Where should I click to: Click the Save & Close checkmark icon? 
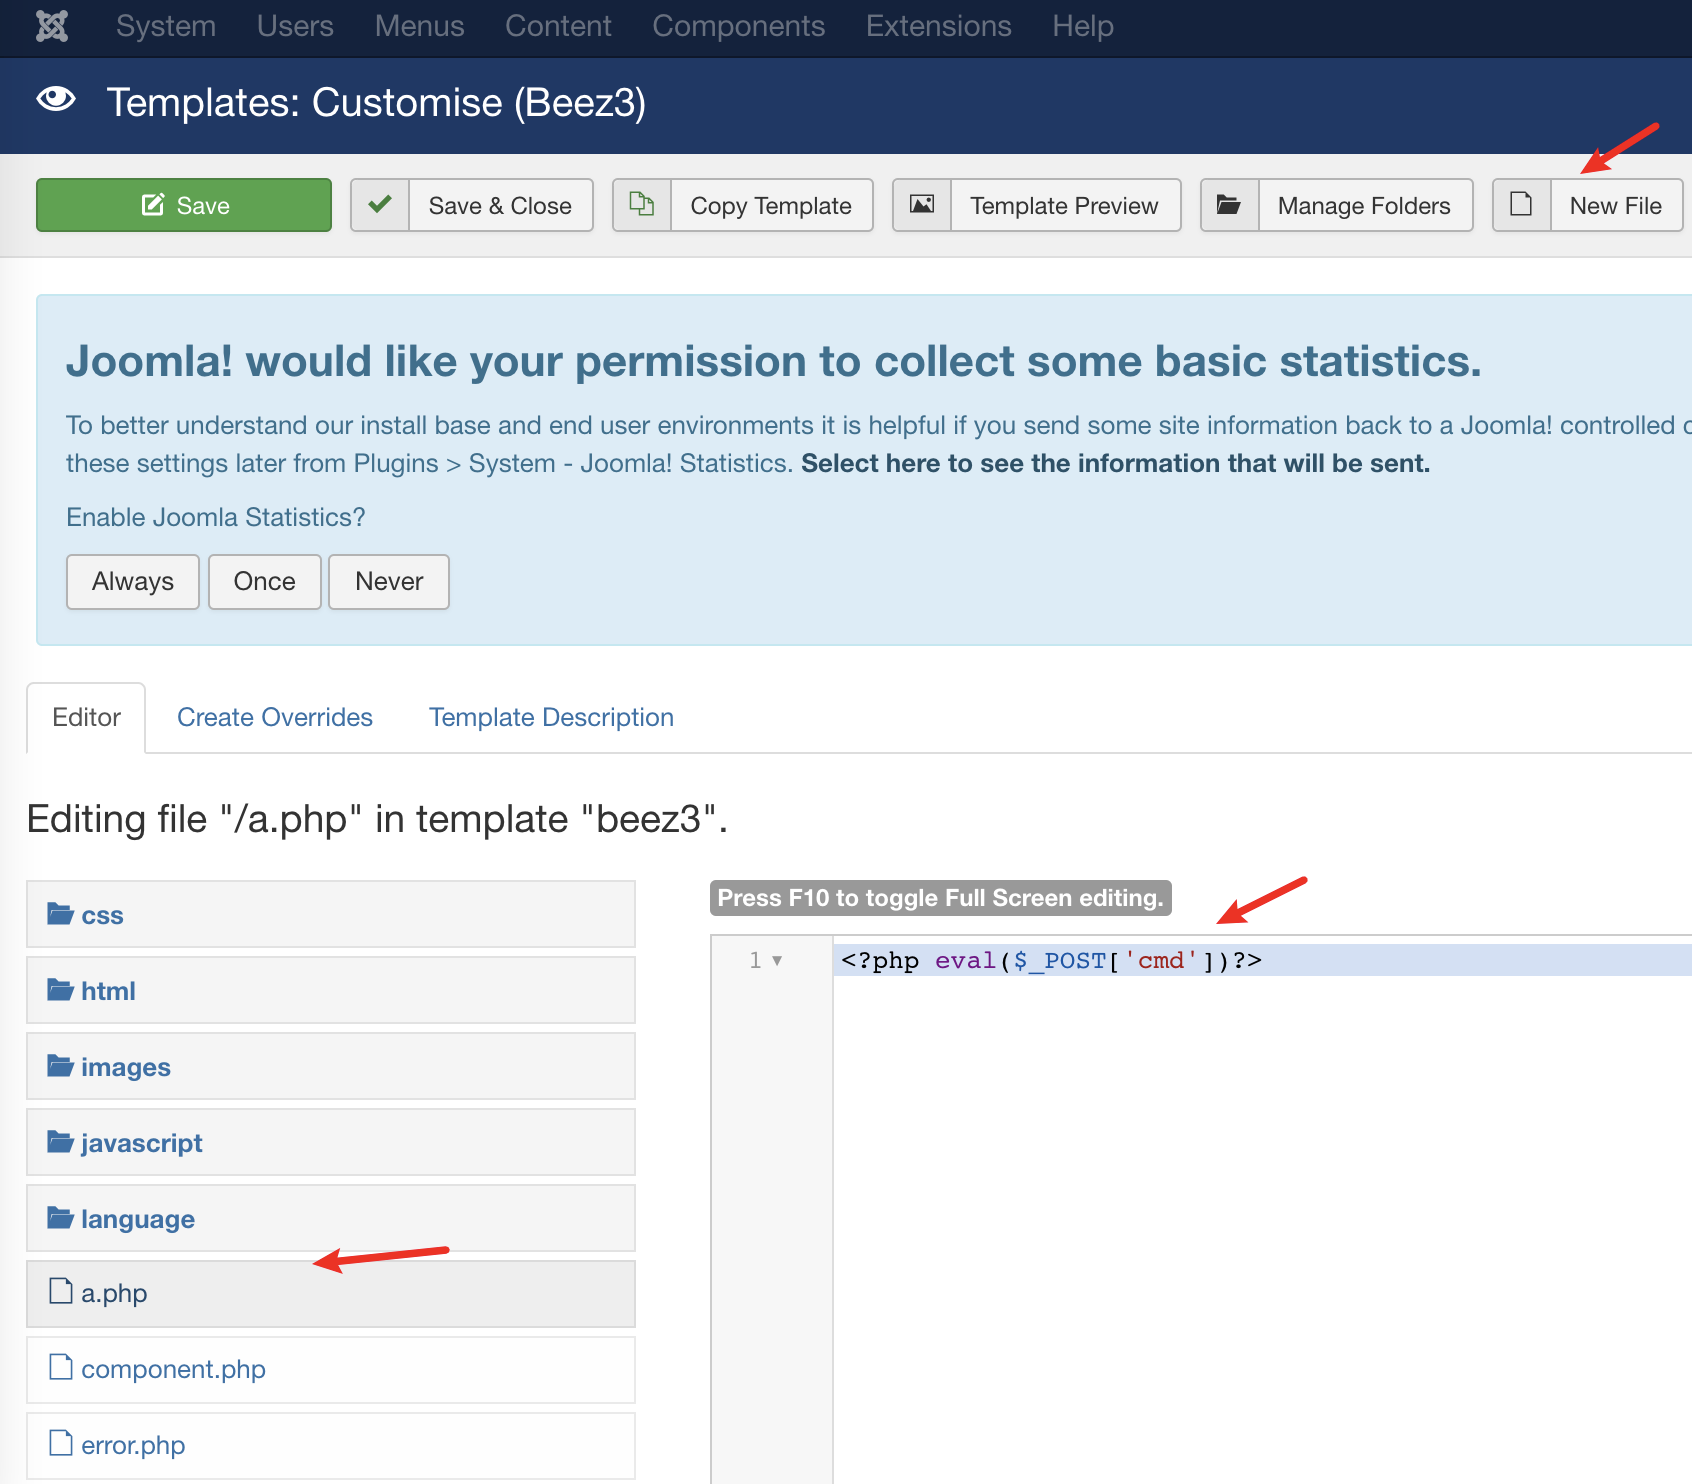tap(380, 205)
